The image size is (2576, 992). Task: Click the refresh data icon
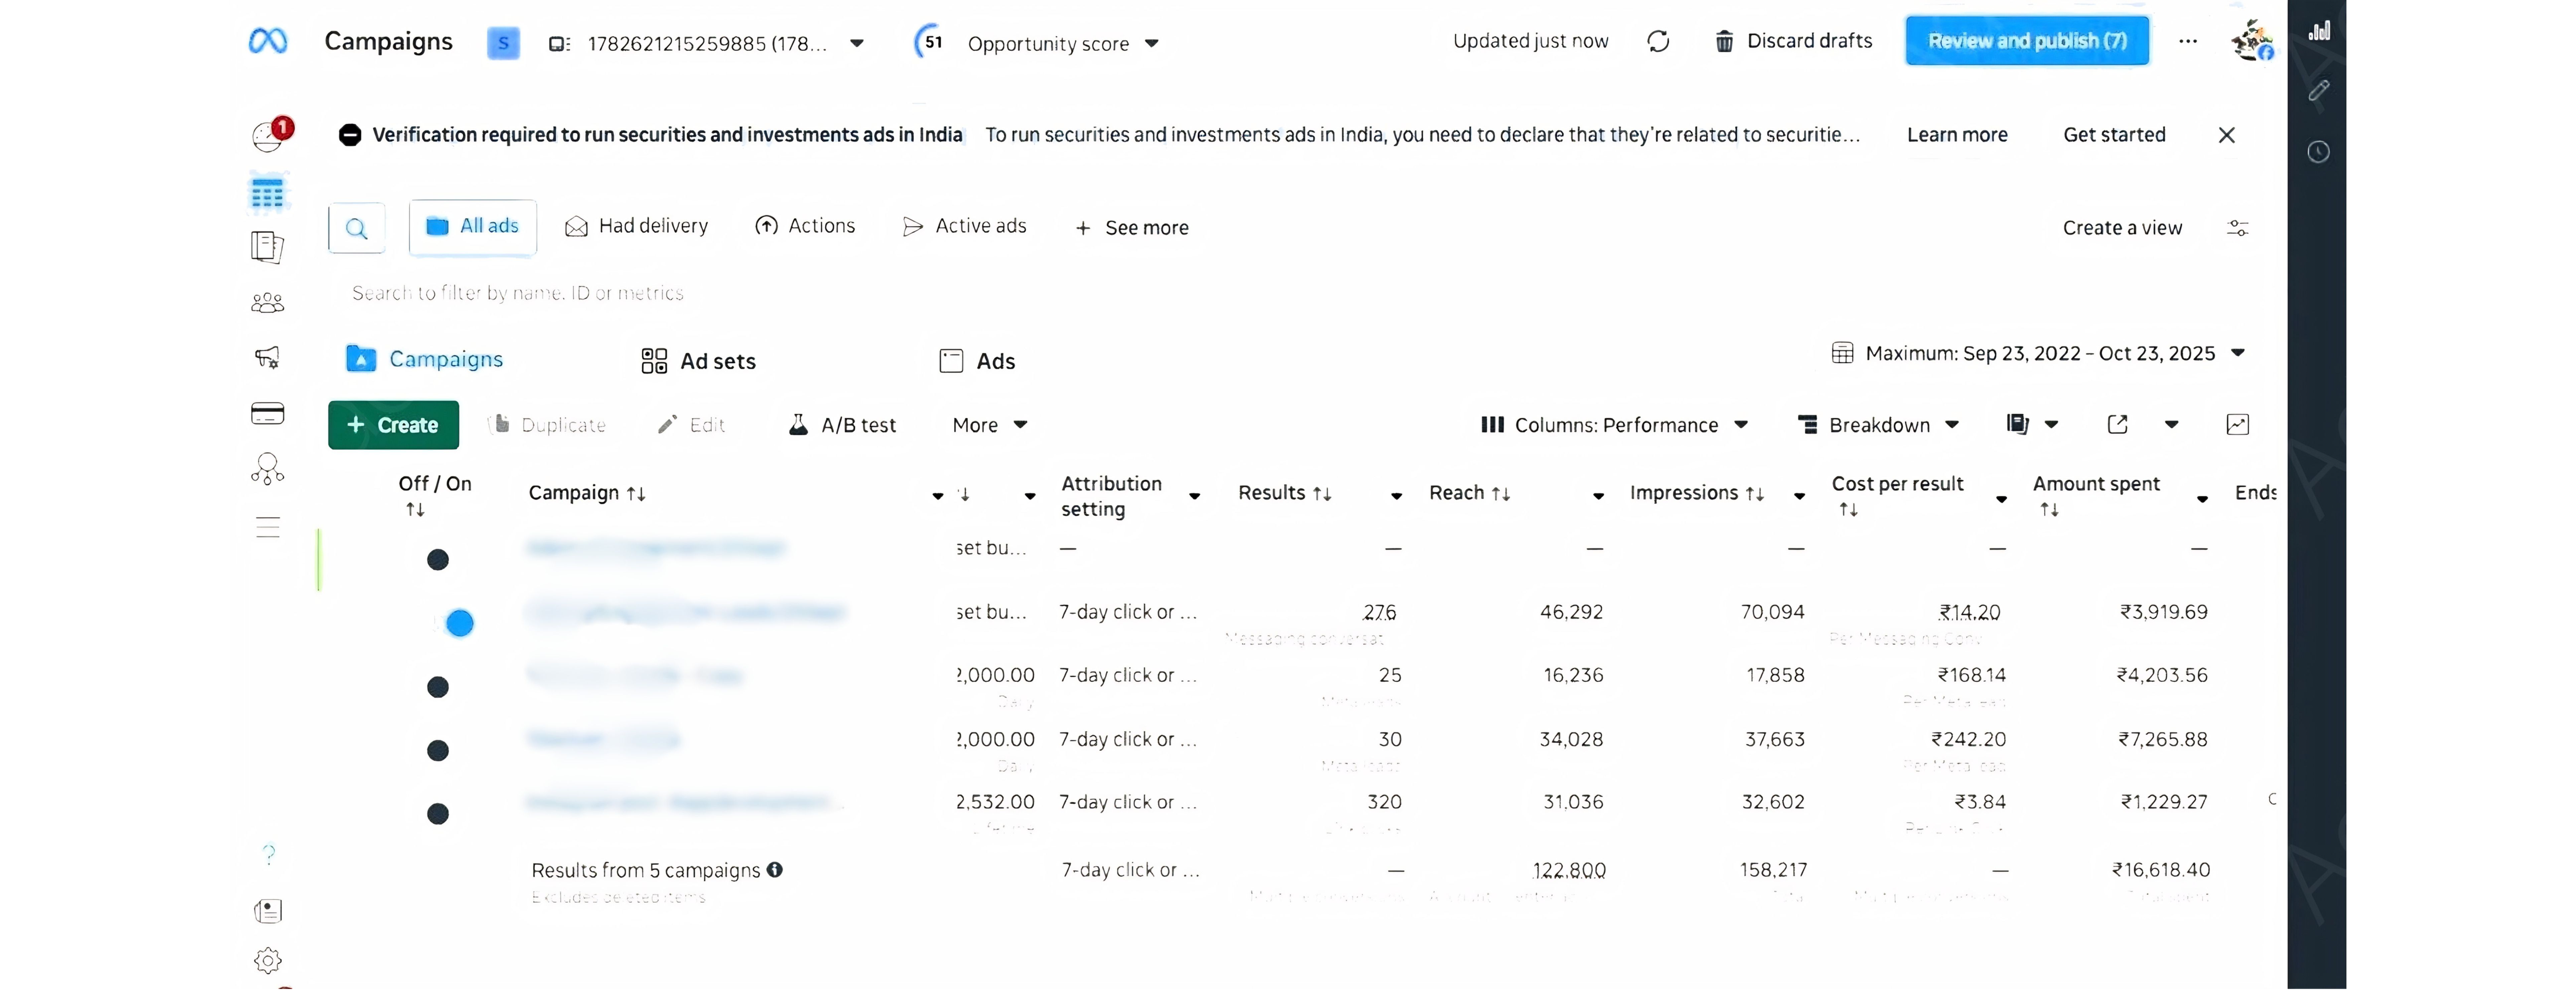coord(1658,41)
